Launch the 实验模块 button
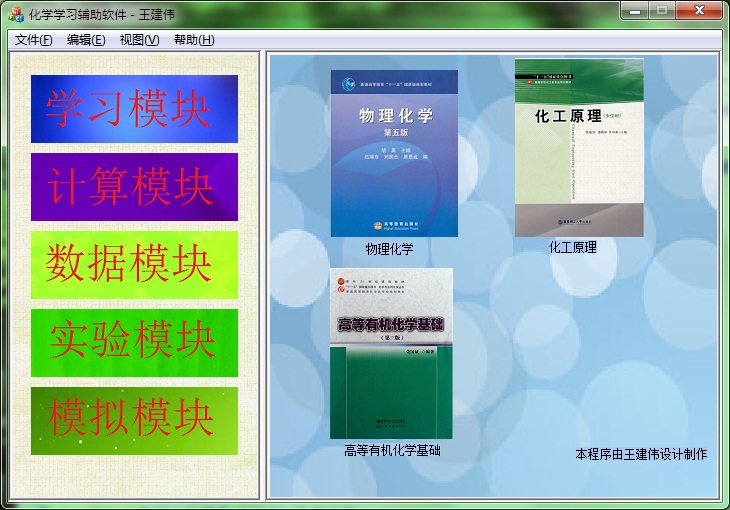The width and height of the screenshot is (730, 510). [134, 343]
